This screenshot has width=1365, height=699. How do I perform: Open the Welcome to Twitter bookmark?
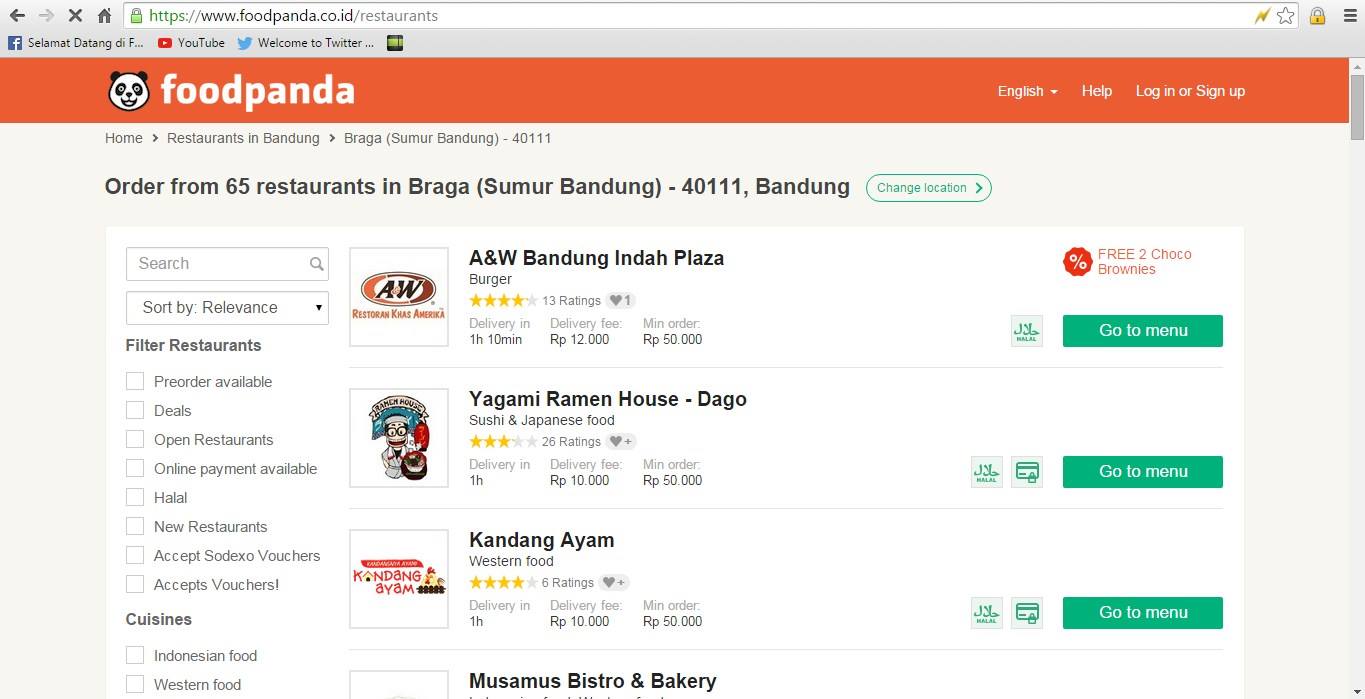306,43
